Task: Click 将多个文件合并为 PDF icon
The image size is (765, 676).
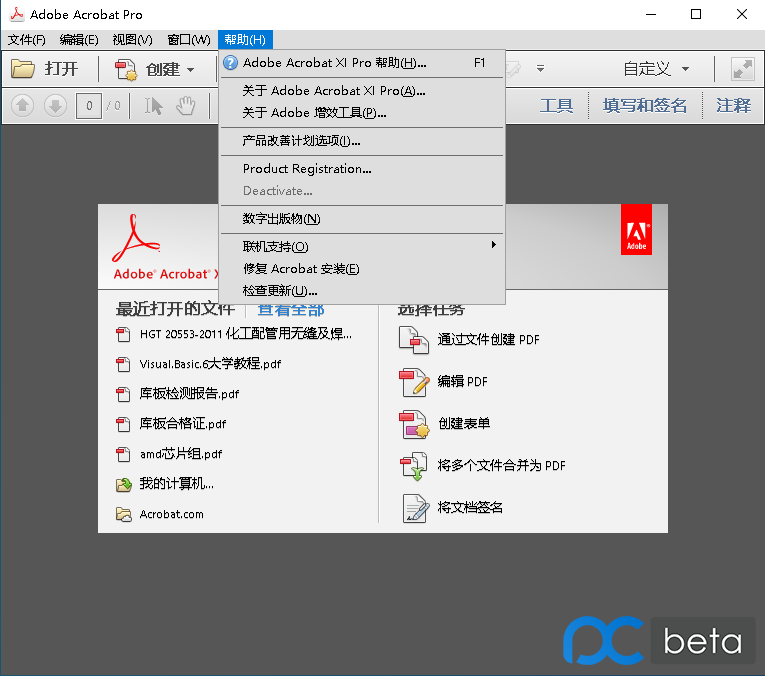Action: point(414,466)
